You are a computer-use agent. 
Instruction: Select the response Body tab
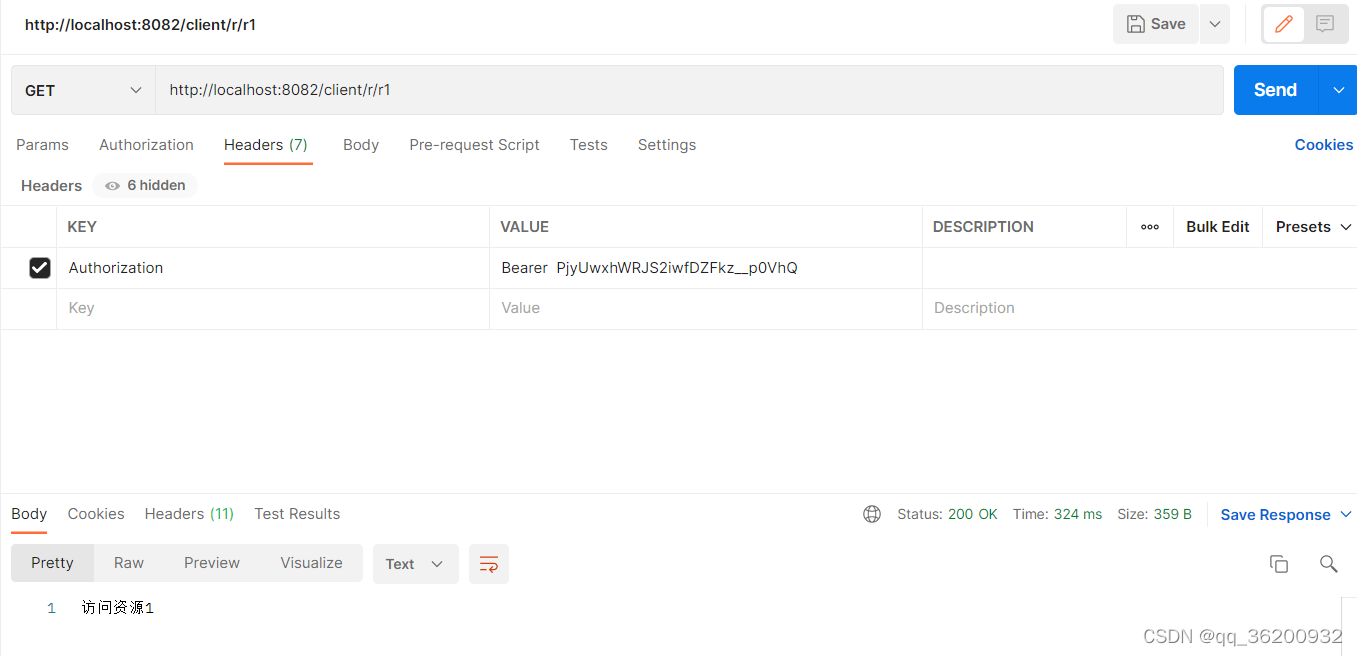pyautogui.click(x=29, y=514)
